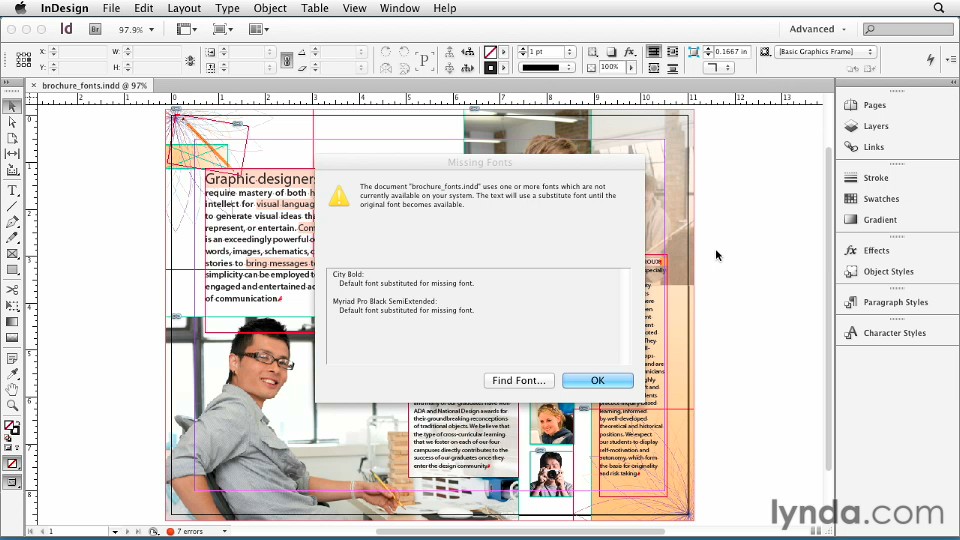960x540 pixels.
Task: Select the Pencil tool
Action: pos(12,238)
